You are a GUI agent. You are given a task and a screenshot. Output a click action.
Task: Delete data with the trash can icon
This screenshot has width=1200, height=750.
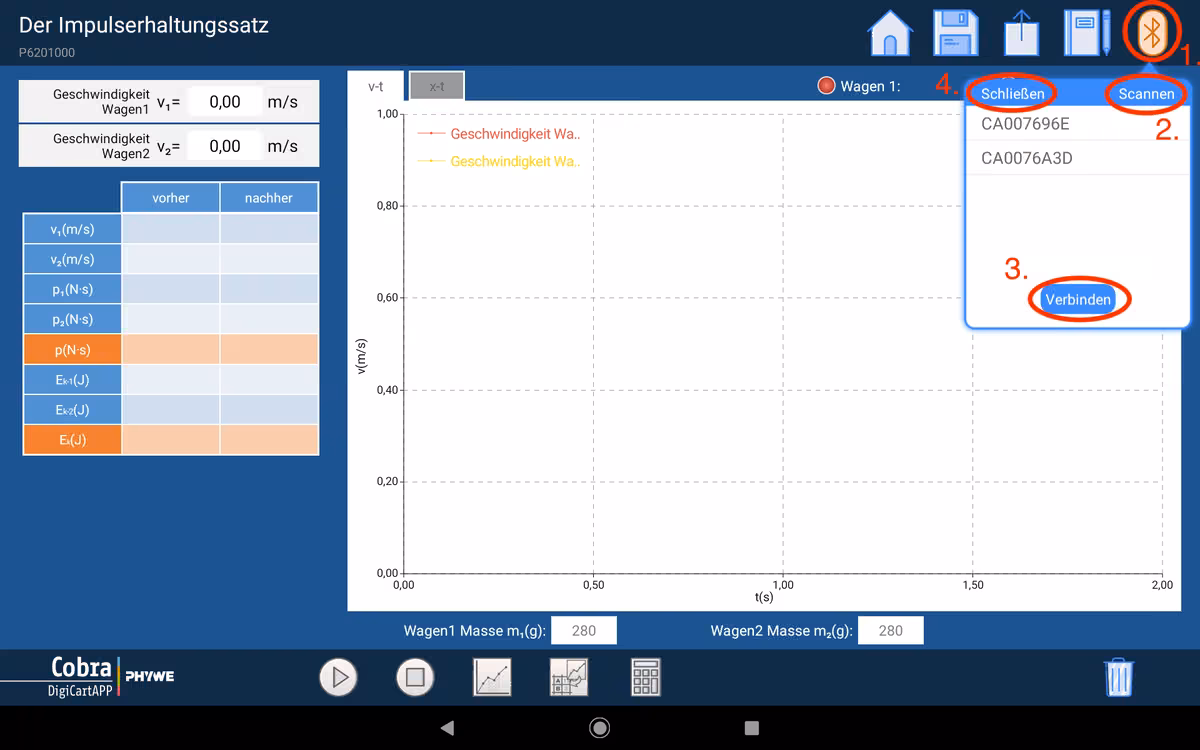coord(1118,677)
